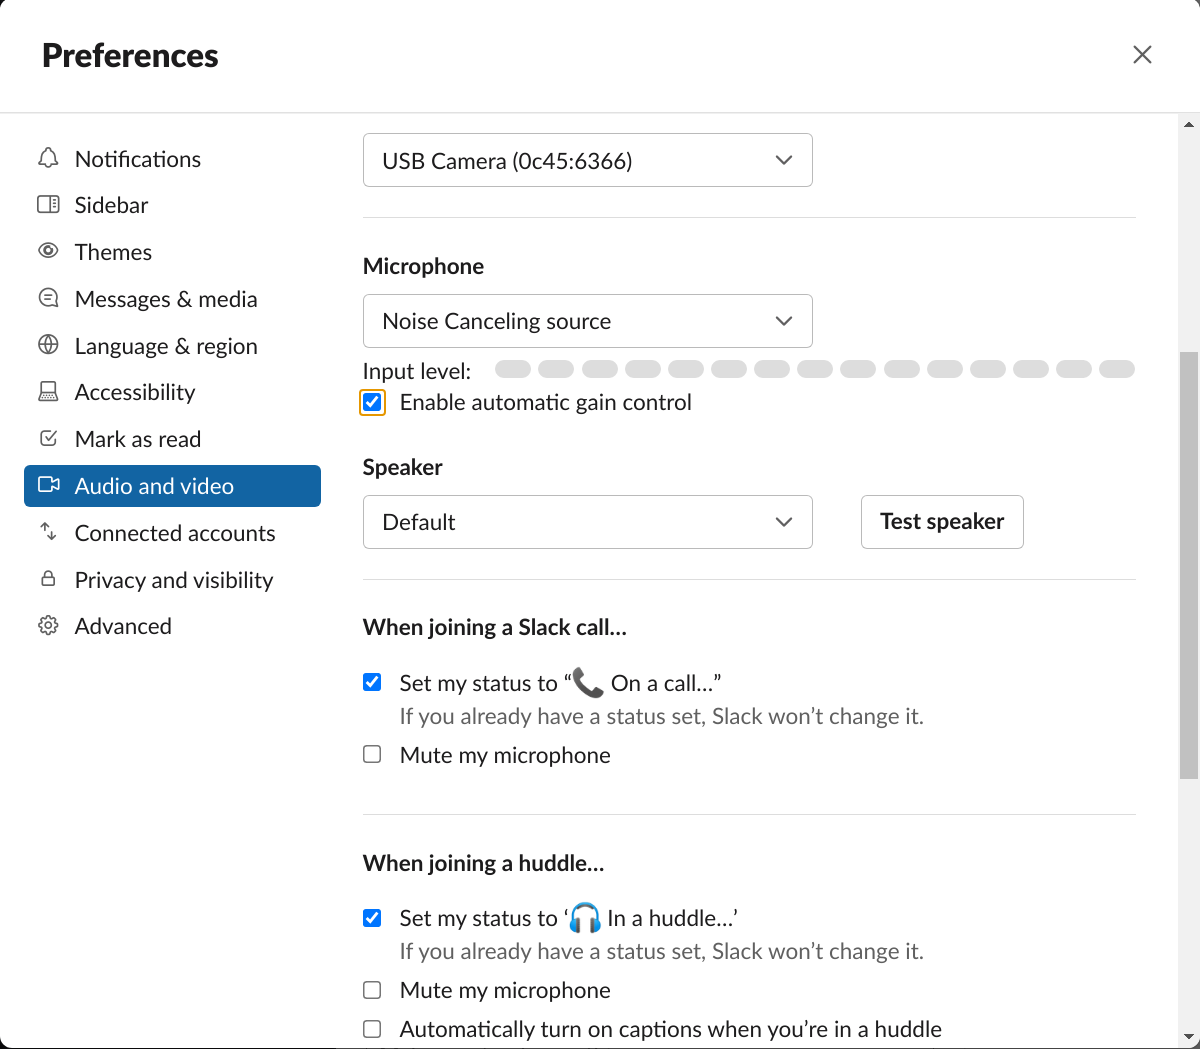
Task: Open the Mark as read section
Action: pos(137,439)
